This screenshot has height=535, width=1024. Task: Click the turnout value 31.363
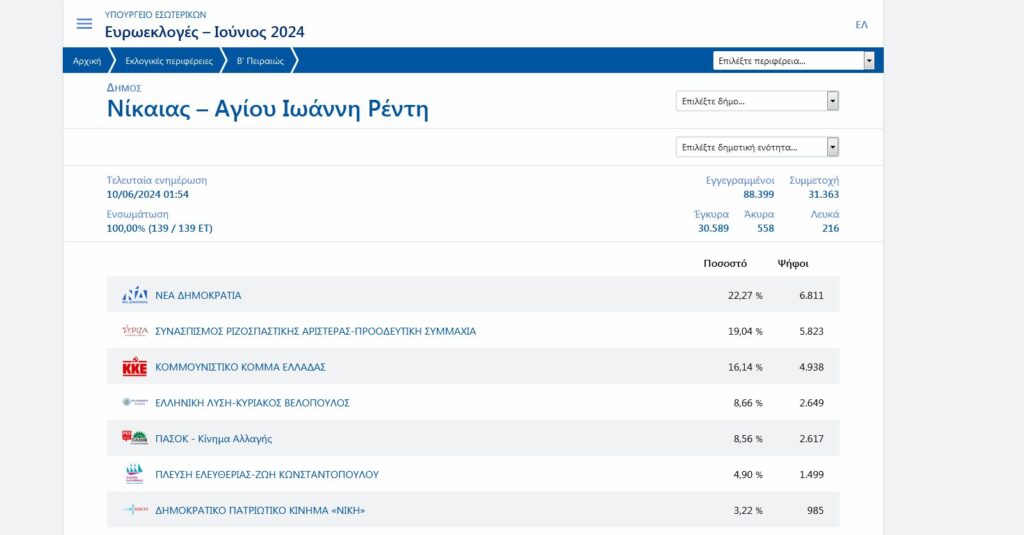click(x=824, y=195)
